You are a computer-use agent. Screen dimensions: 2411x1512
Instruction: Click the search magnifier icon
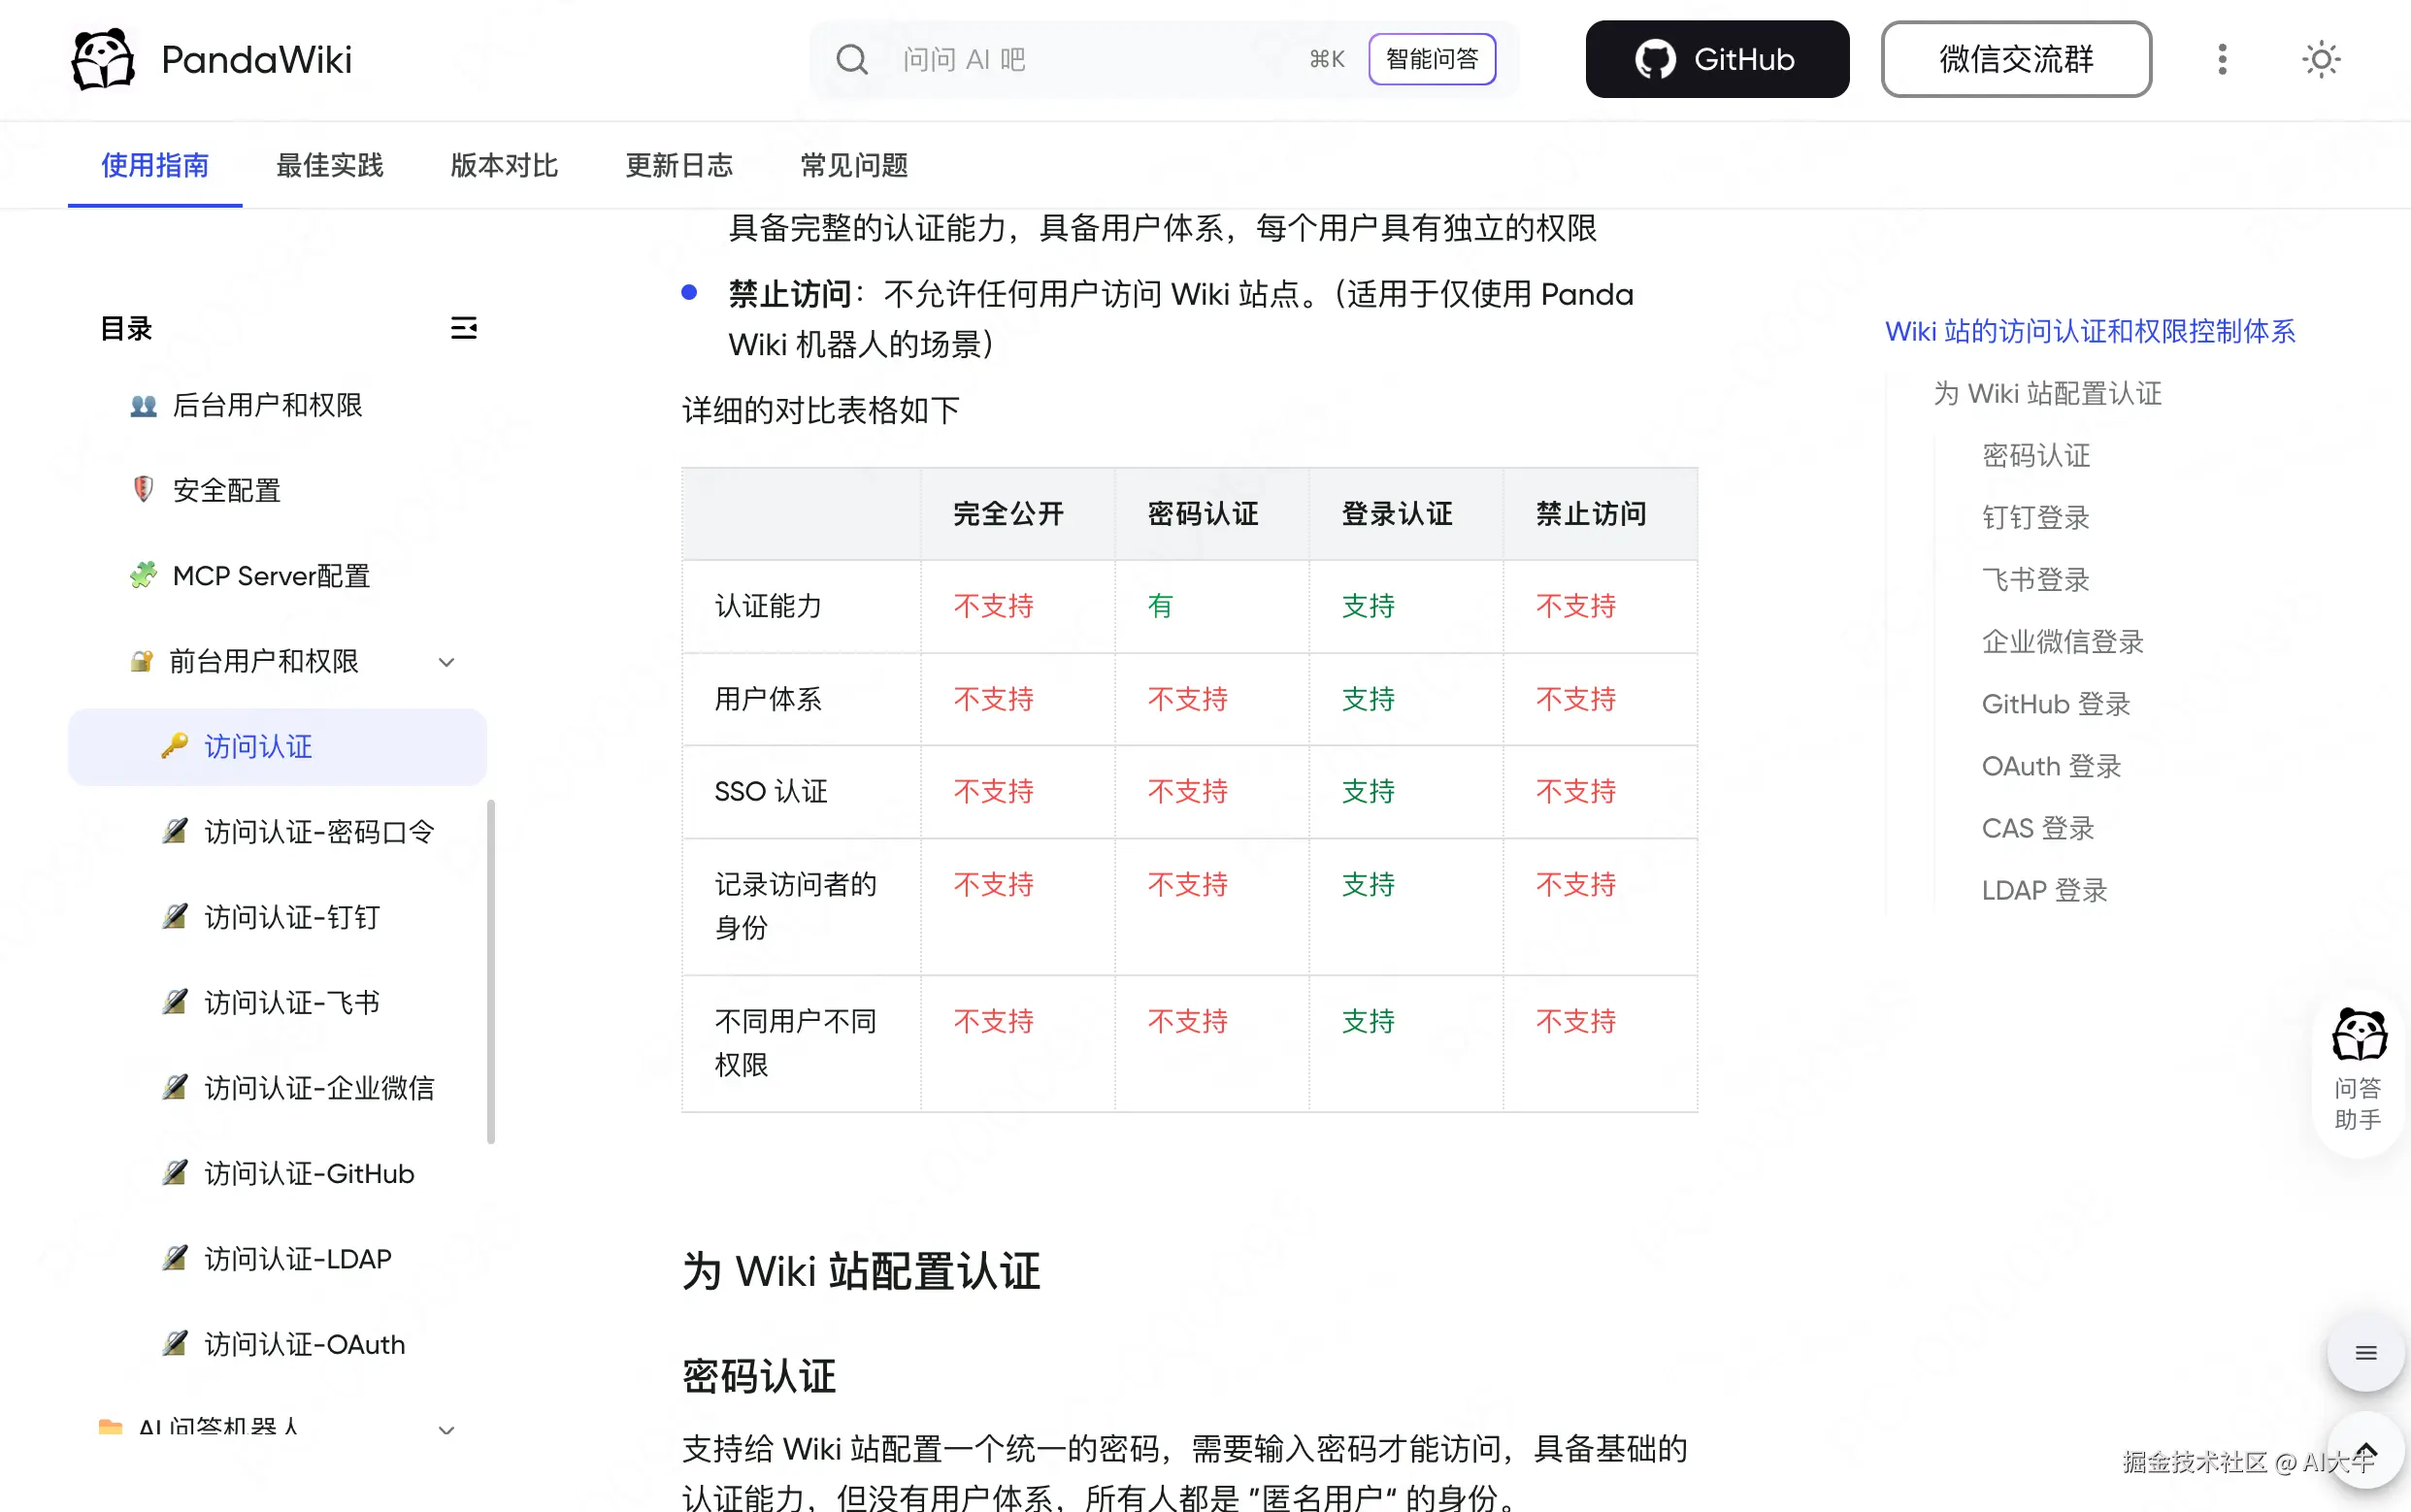coord(851,60)
